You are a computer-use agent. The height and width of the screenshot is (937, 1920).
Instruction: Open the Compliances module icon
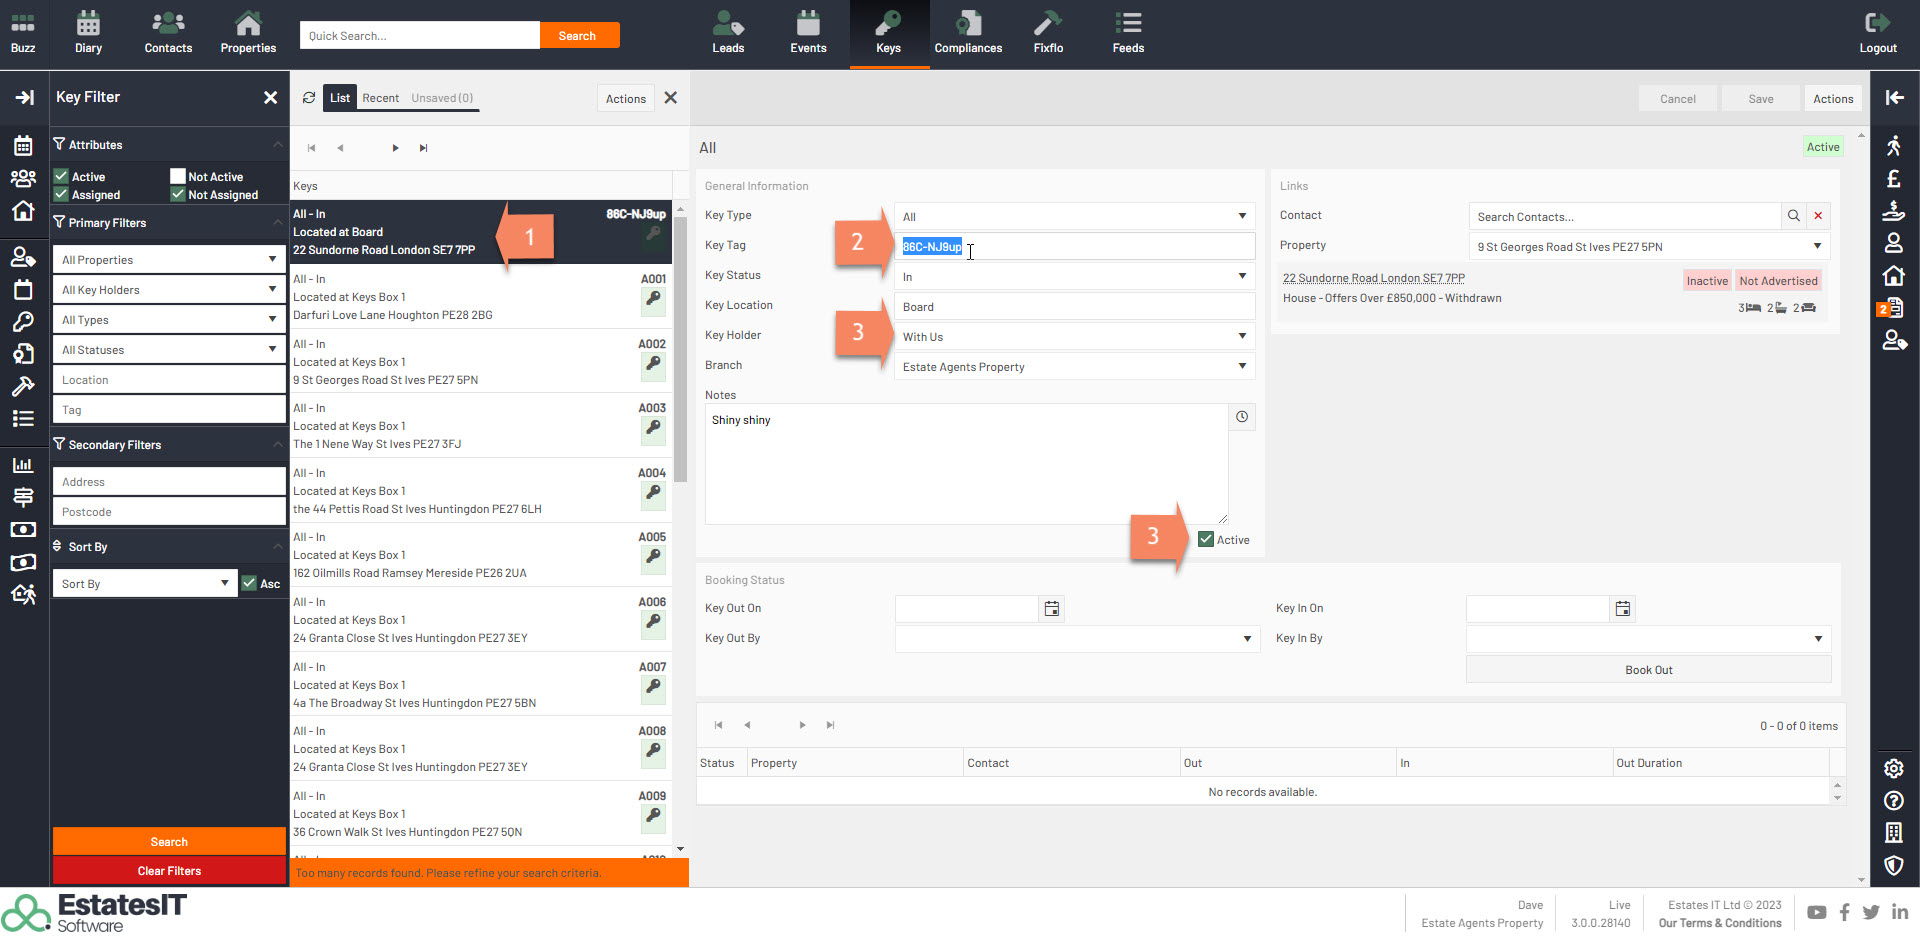pyautogui.click(x=967, y=33)
